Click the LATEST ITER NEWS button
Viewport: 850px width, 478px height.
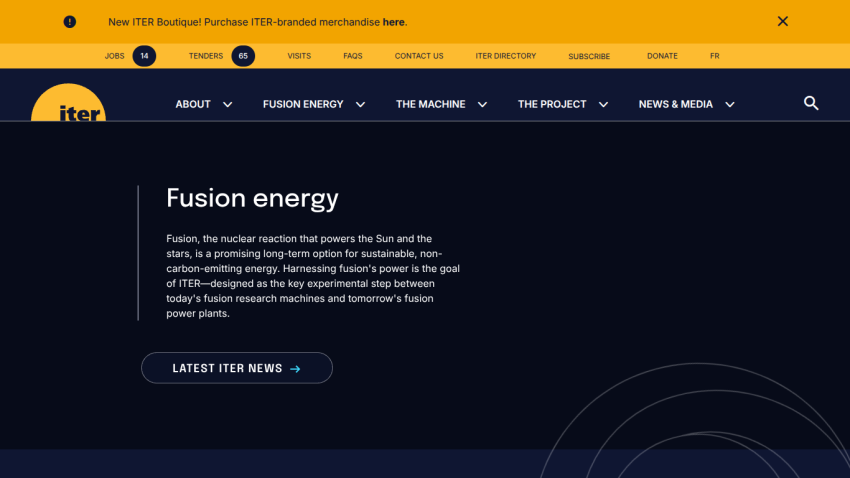[237, 368]
